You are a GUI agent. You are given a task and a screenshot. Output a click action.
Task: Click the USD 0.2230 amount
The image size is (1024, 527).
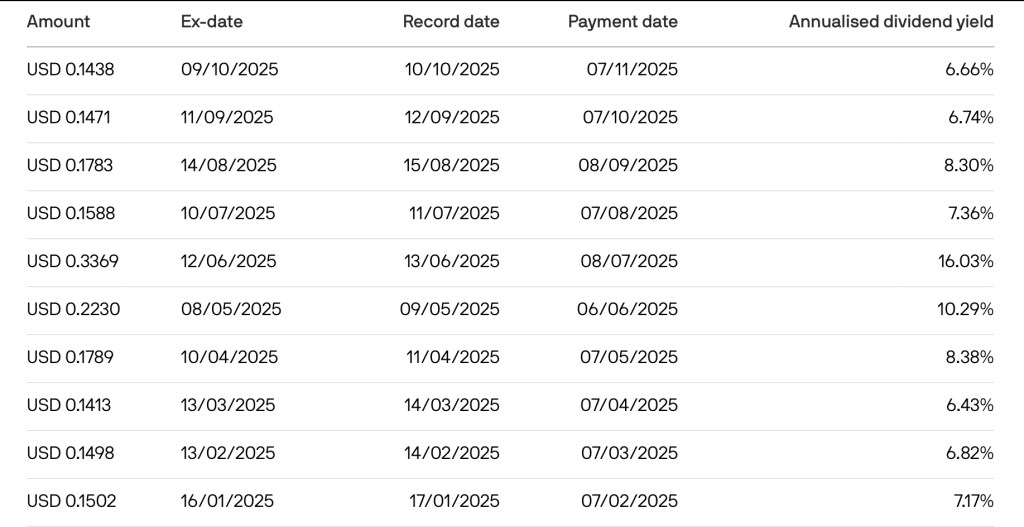(x=73, y=309)
